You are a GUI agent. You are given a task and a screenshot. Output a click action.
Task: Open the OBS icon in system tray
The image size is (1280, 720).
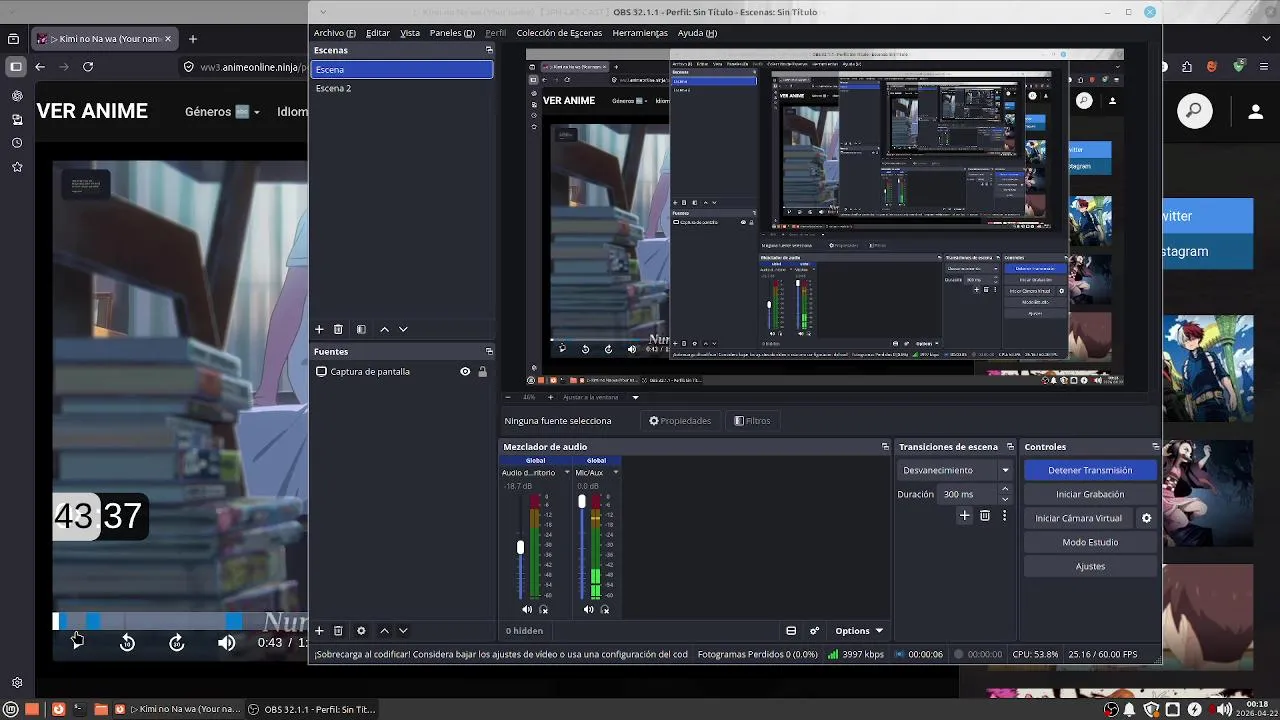(x=1111, y=710)
